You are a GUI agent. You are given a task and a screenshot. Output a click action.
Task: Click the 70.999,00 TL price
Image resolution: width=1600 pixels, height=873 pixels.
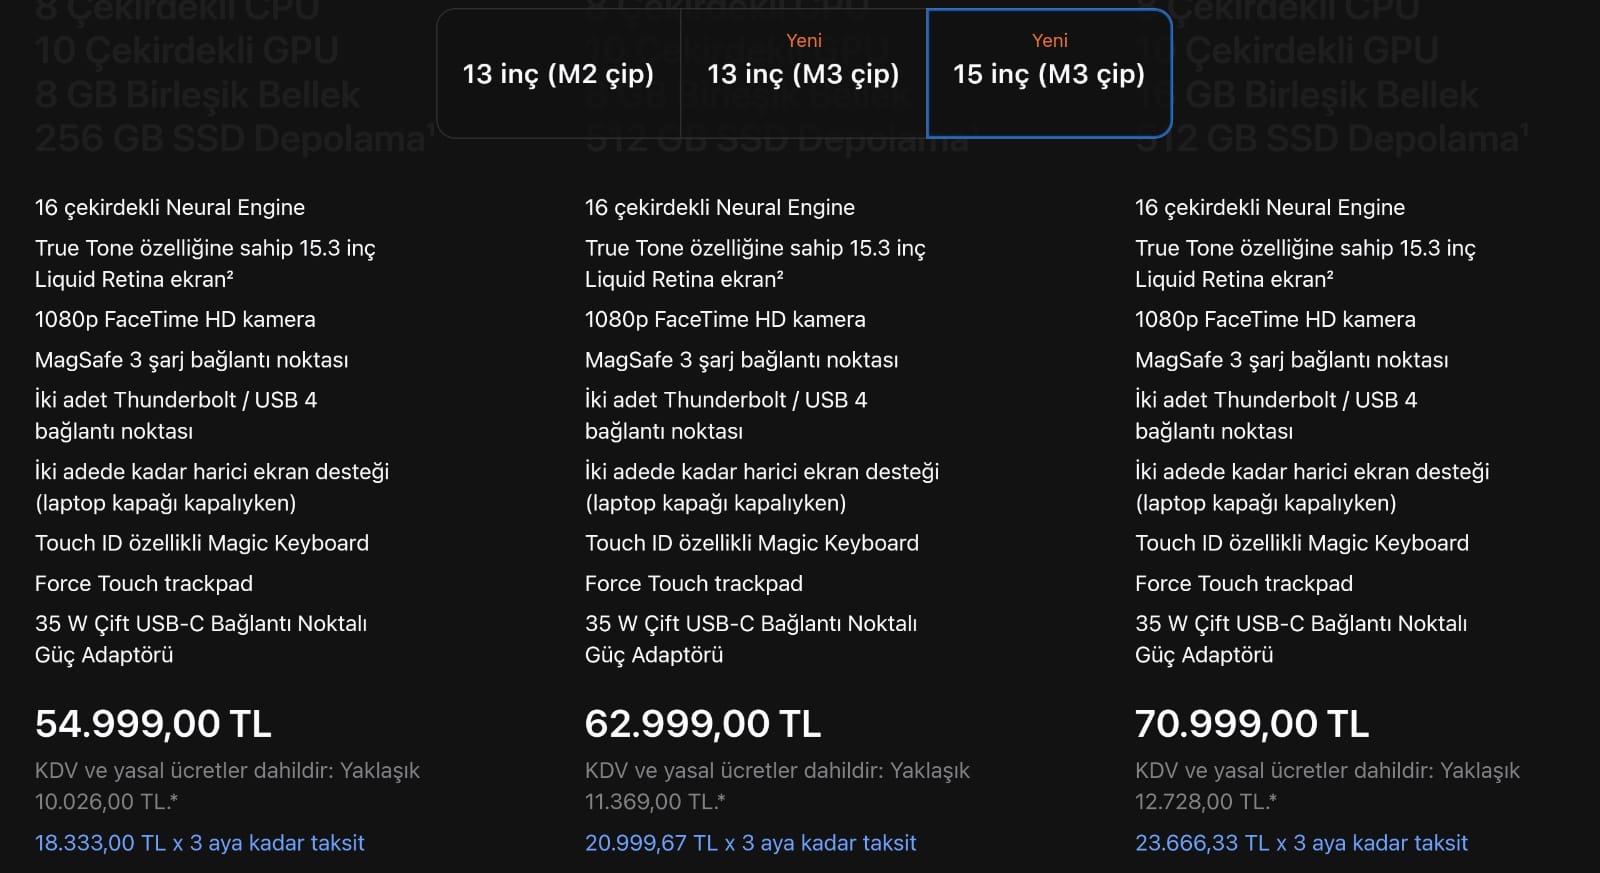point(1252,723)
